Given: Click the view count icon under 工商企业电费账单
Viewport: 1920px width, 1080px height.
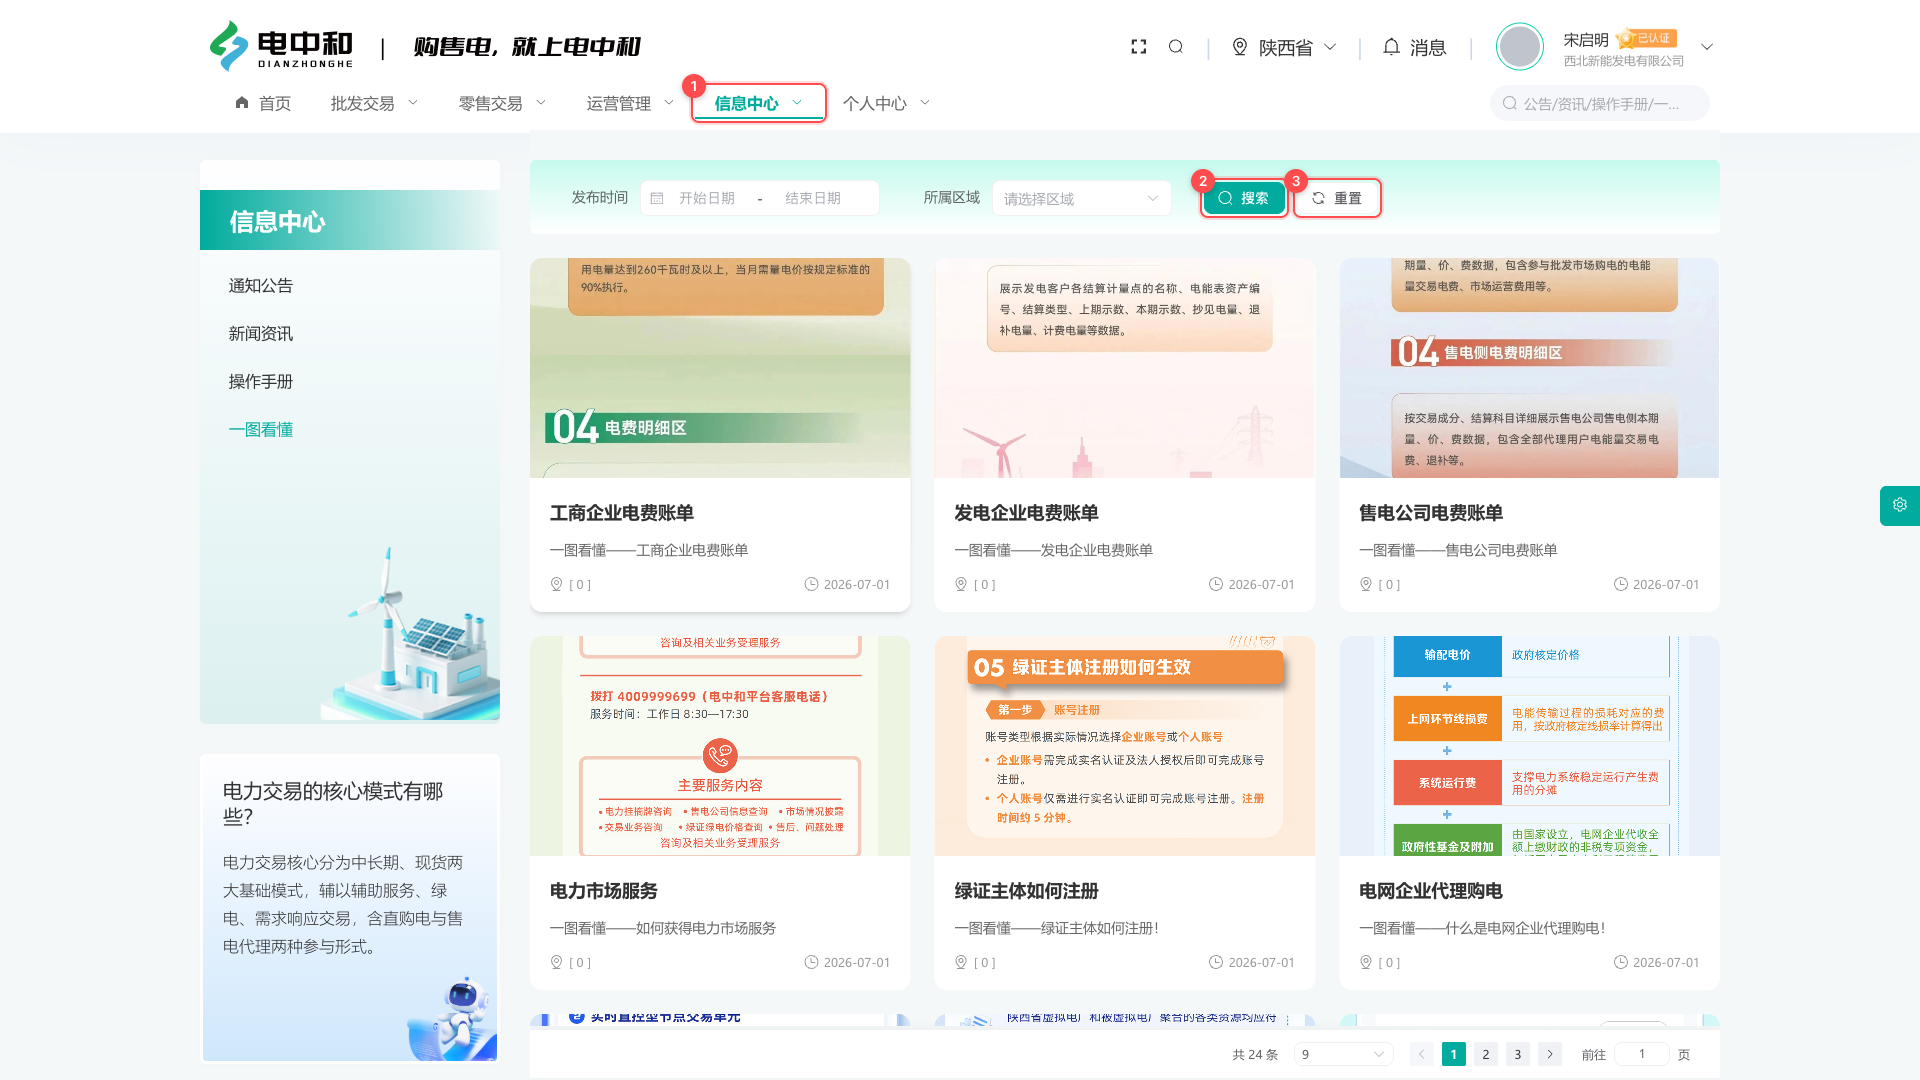Looking at the screenshot, I should click(x=557, y=584).
